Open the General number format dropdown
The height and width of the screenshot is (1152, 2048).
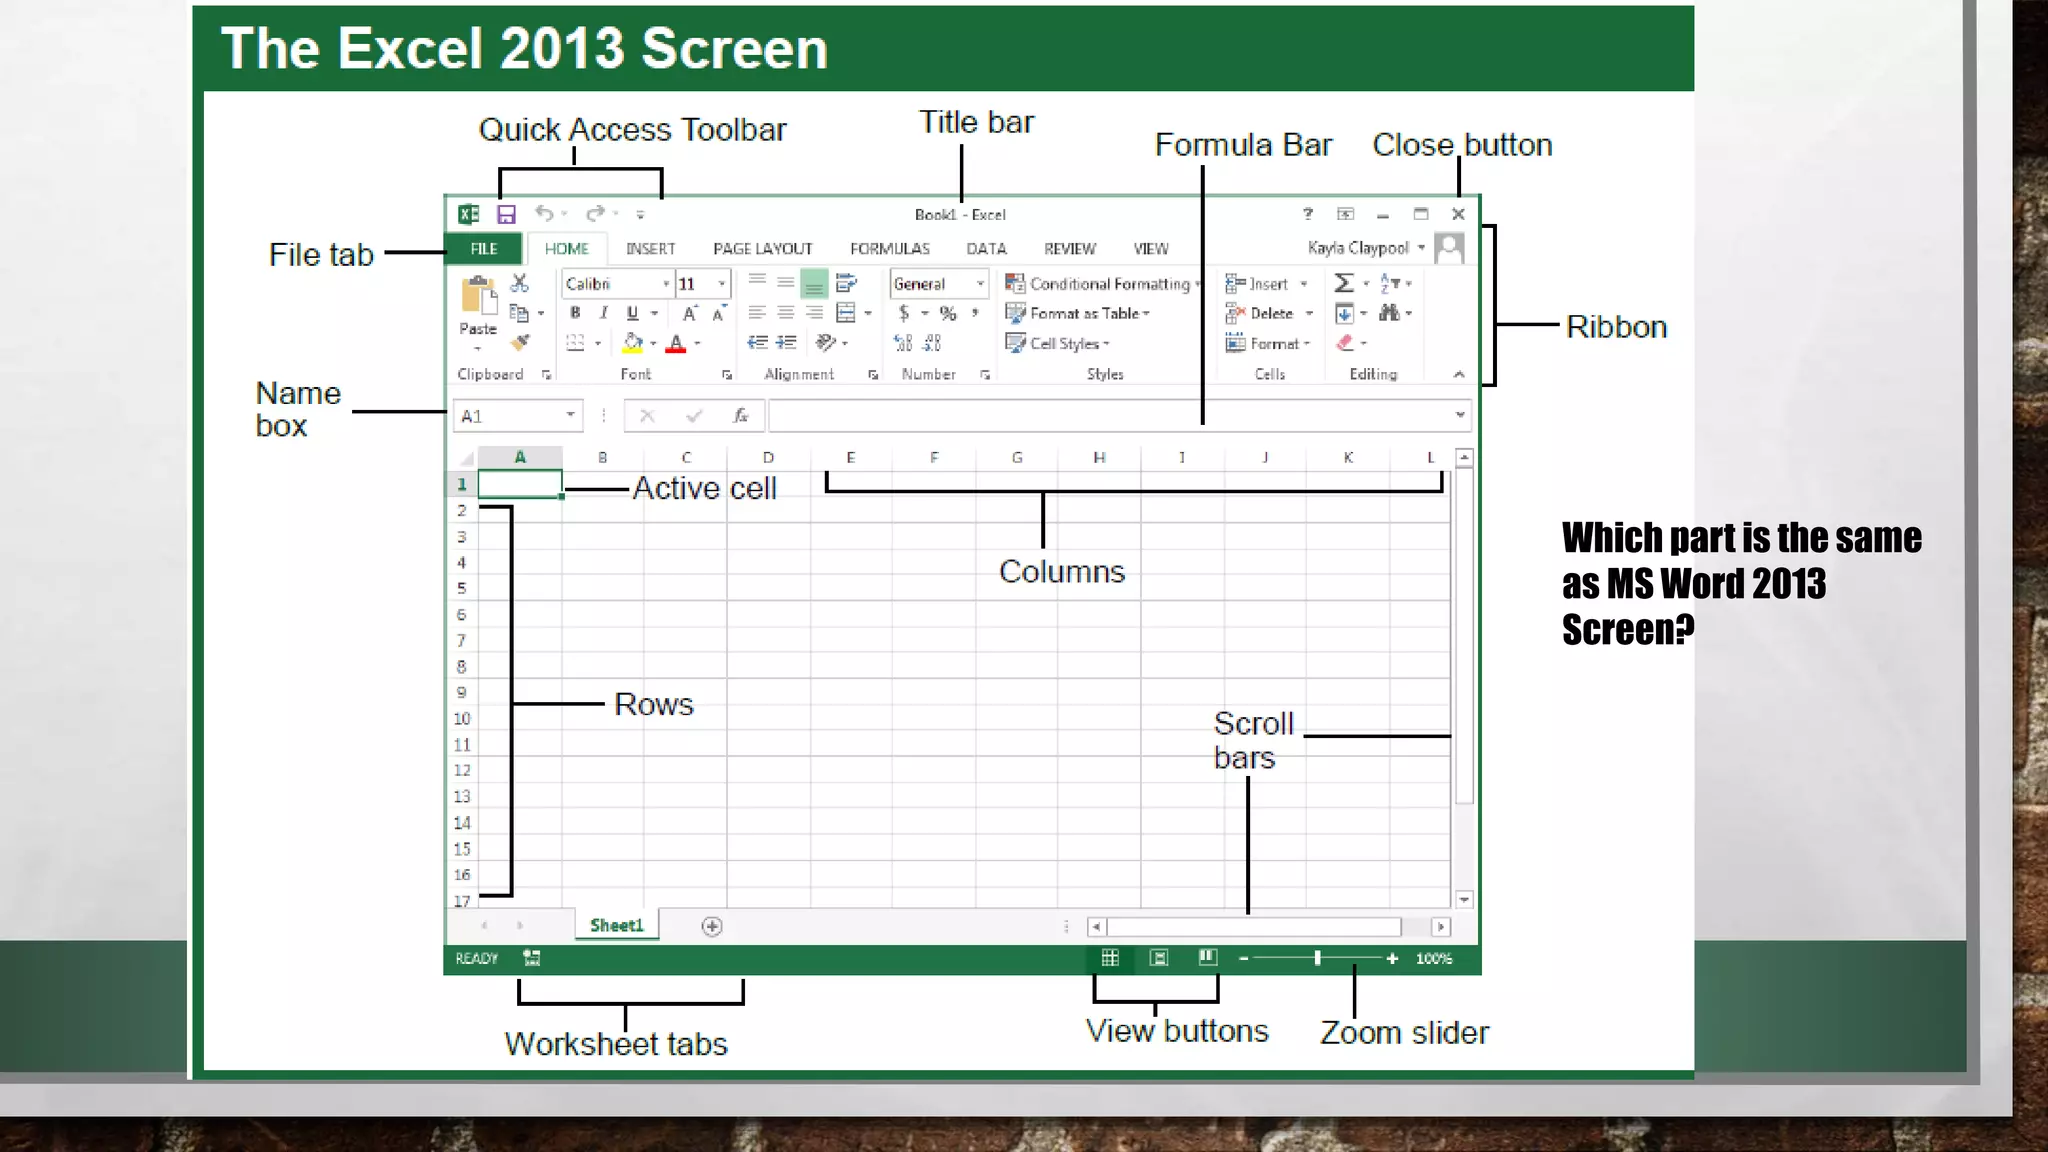click(x=980, y=284)
